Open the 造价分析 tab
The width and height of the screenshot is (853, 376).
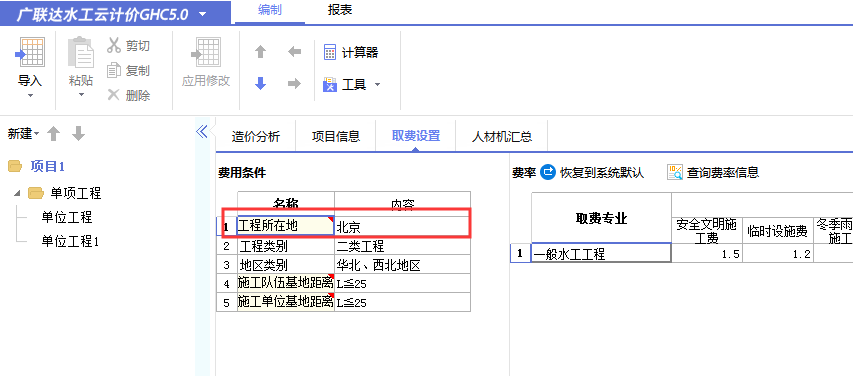click(256, 137)
